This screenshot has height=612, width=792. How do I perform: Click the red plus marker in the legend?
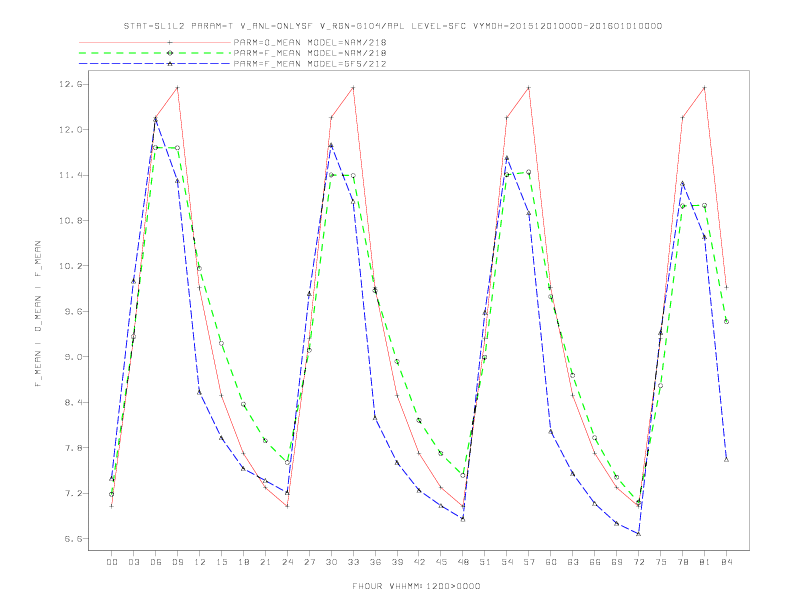(170, 42)
